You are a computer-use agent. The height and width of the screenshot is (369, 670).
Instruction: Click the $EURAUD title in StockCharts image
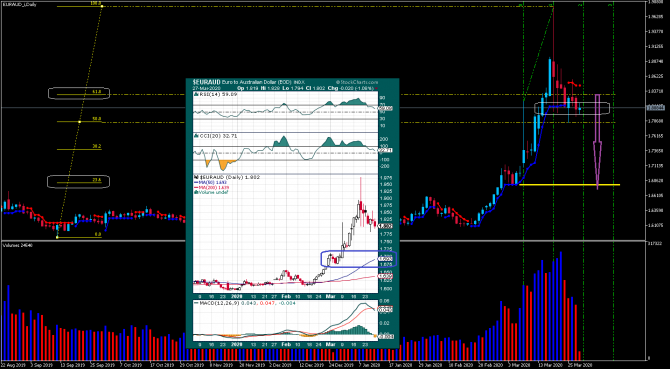(x=206, y=82)
